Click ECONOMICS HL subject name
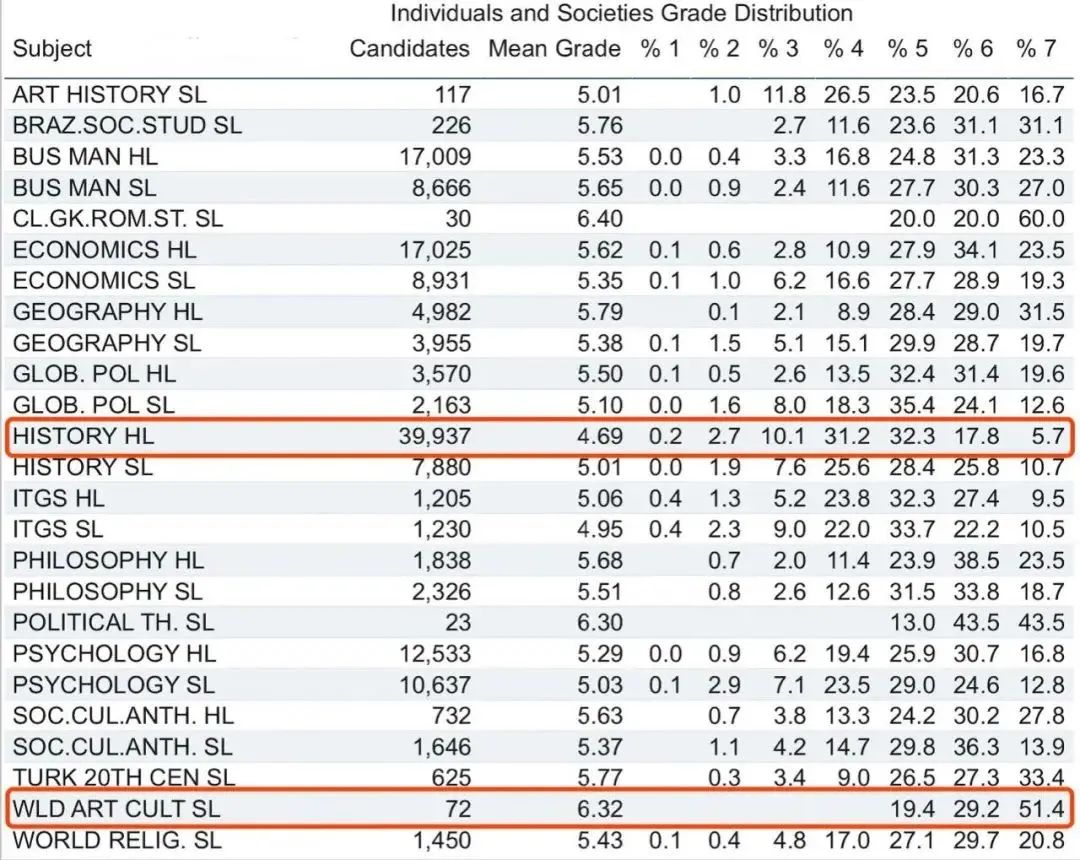Viewport: 1080px width, 860px height. [104, 250]
